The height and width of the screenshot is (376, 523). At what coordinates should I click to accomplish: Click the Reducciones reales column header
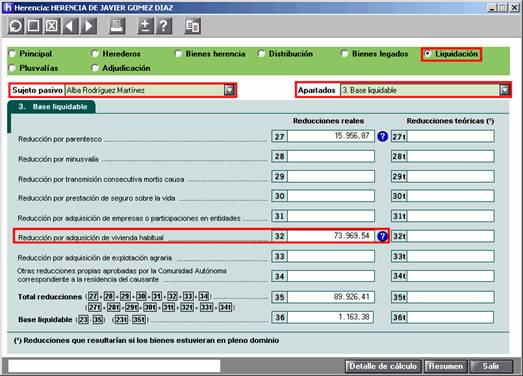[328, 121]
